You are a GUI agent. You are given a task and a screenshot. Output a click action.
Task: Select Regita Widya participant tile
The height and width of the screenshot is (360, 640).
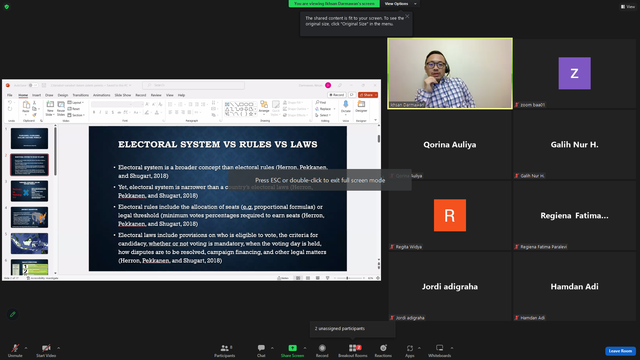point(450,216)
